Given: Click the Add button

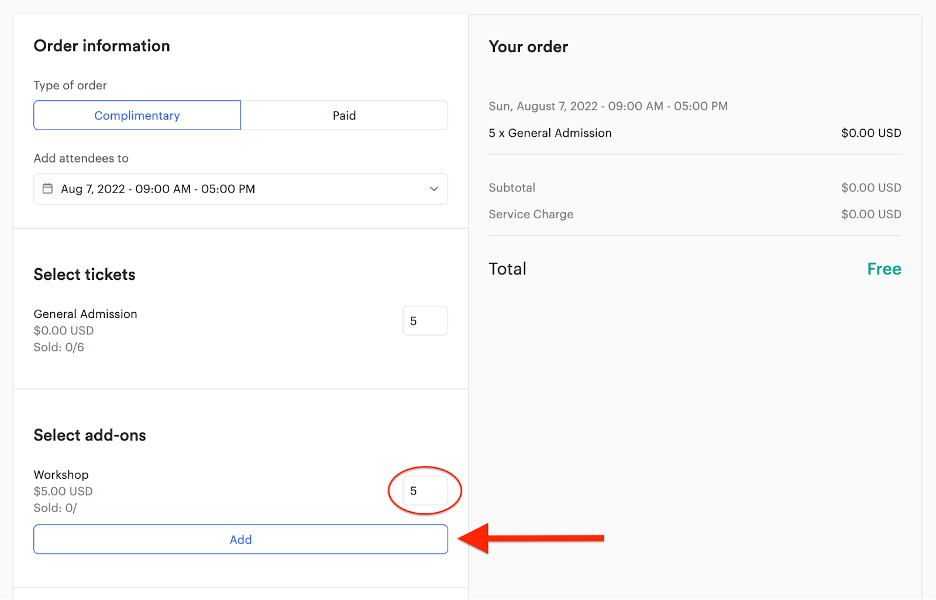Looking at the screenshot, I should 241,539.
